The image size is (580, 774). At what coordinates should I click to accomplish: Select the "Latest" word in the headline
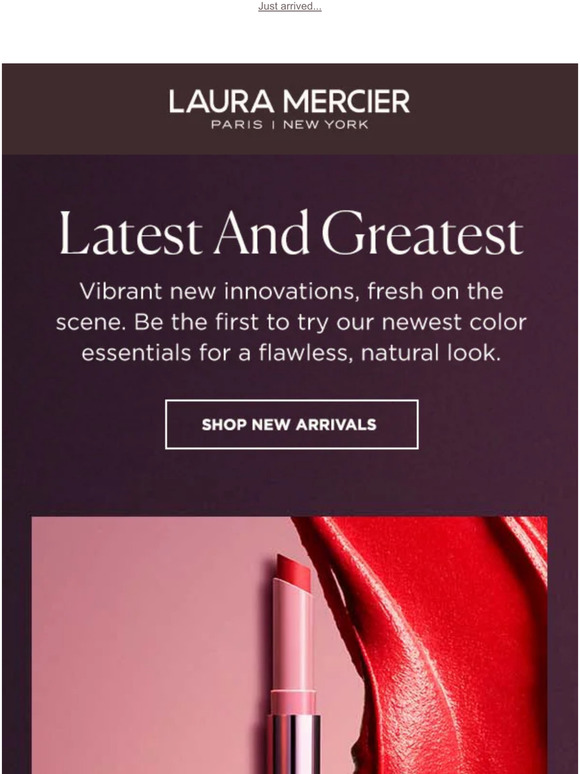(131, 233)
